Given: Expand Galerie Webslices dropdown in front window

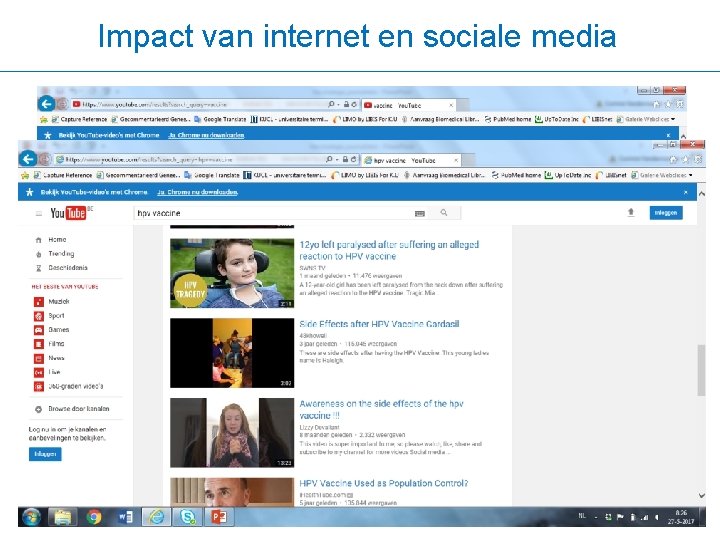Looking at the screenshot, I should point(690,175).
